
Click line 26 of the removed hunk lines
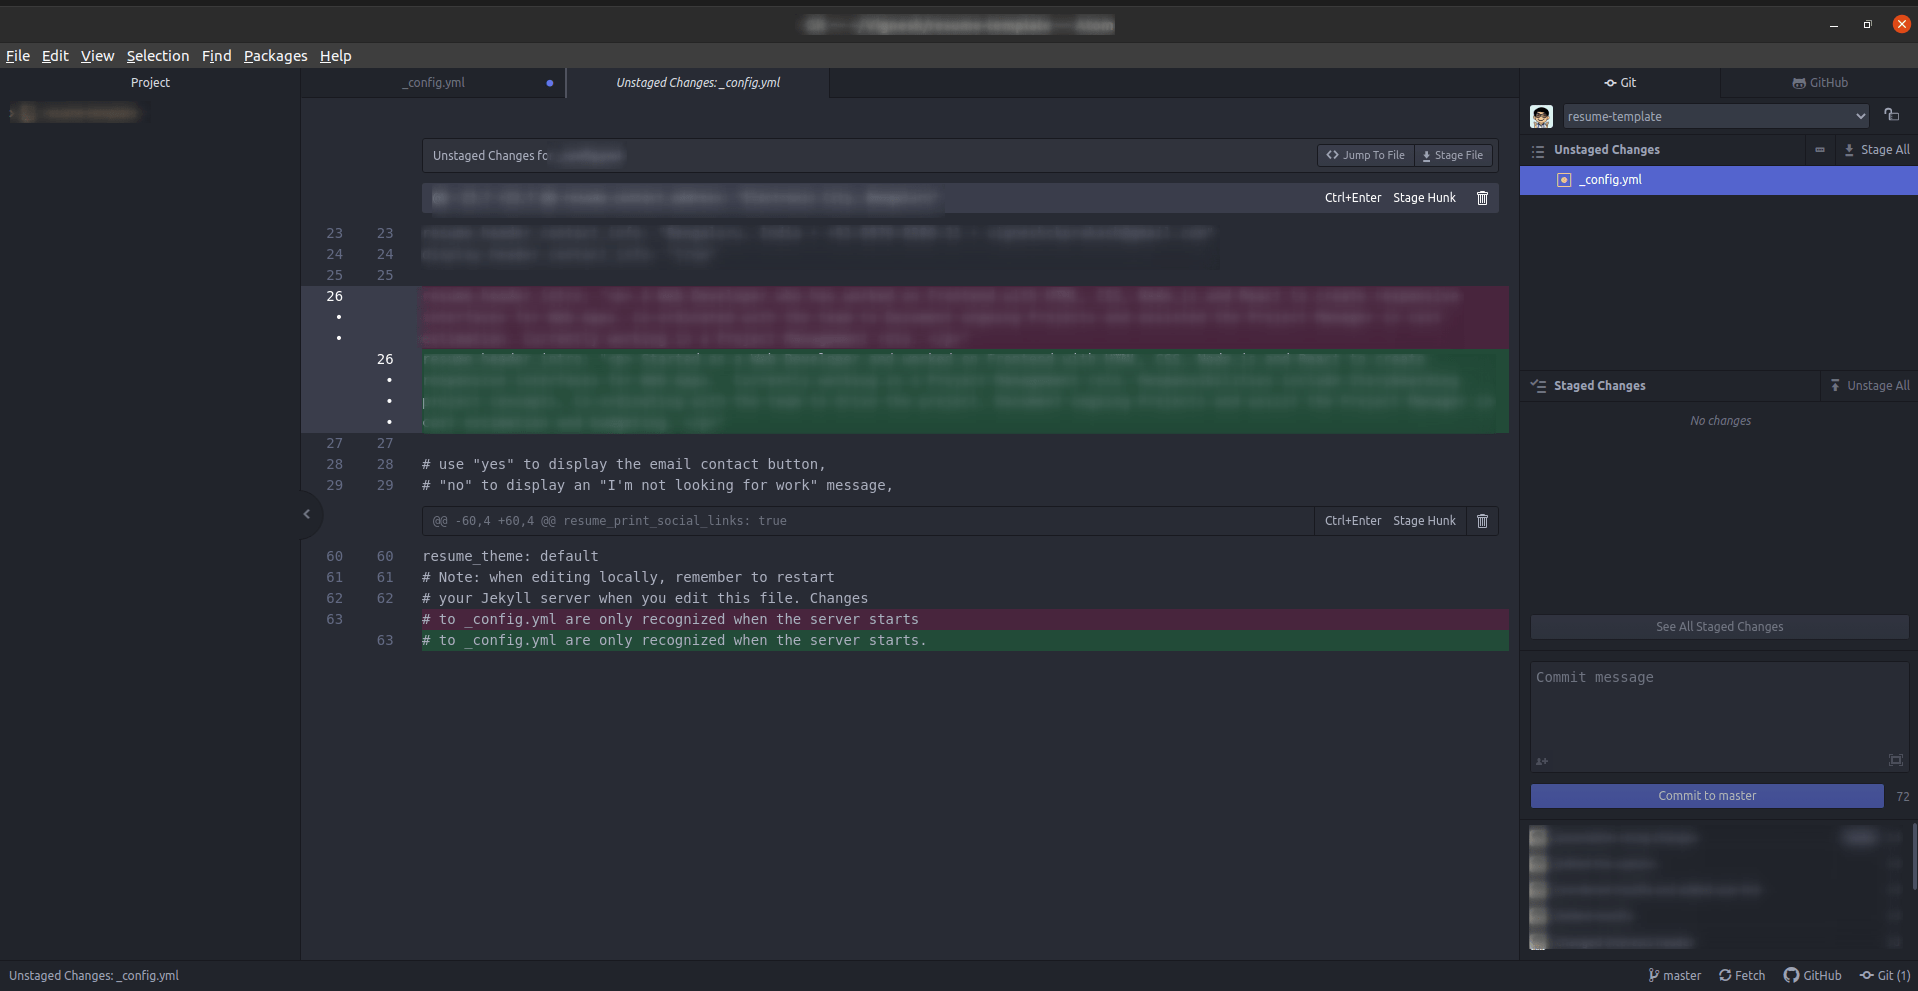[334, 296]
